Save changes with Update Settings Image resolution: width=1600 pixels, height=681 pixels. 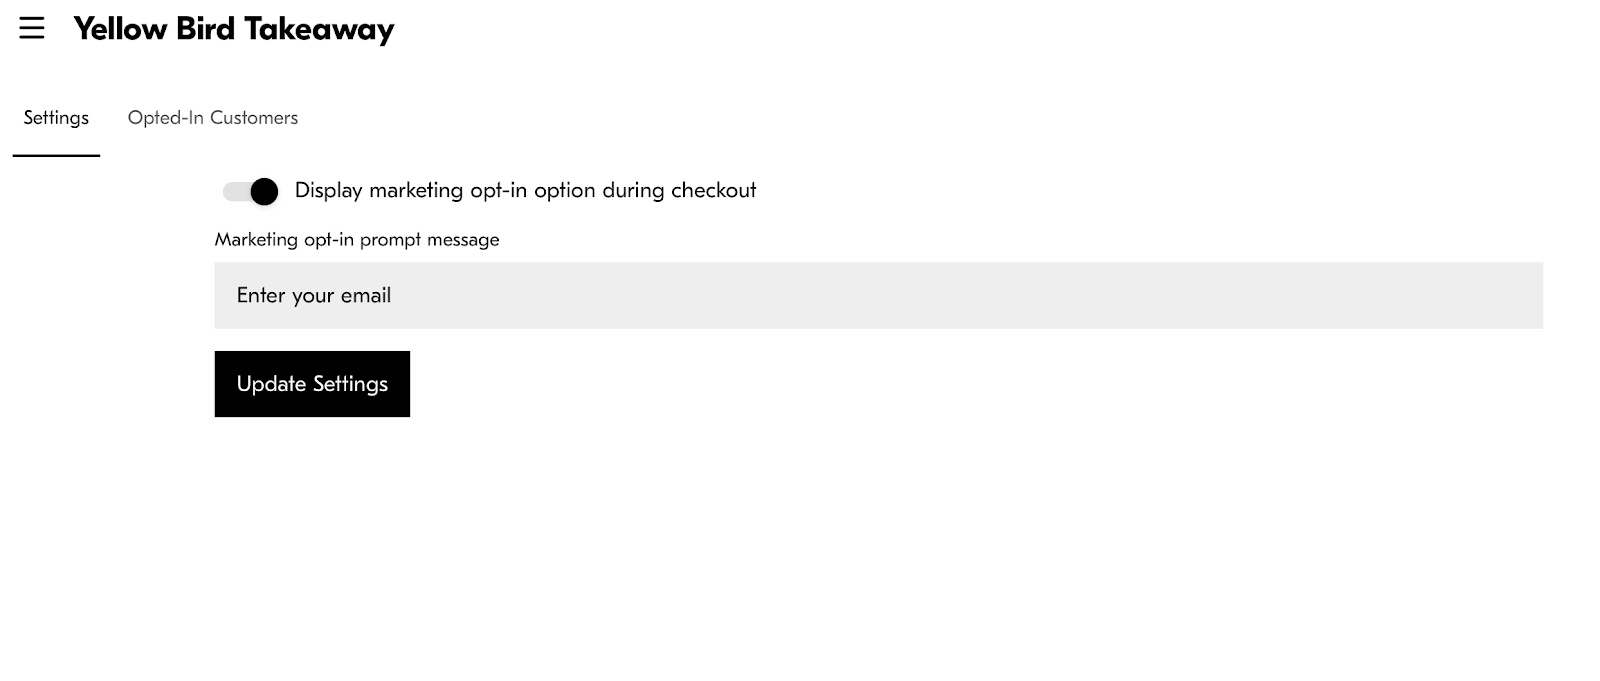click(312, 384)
